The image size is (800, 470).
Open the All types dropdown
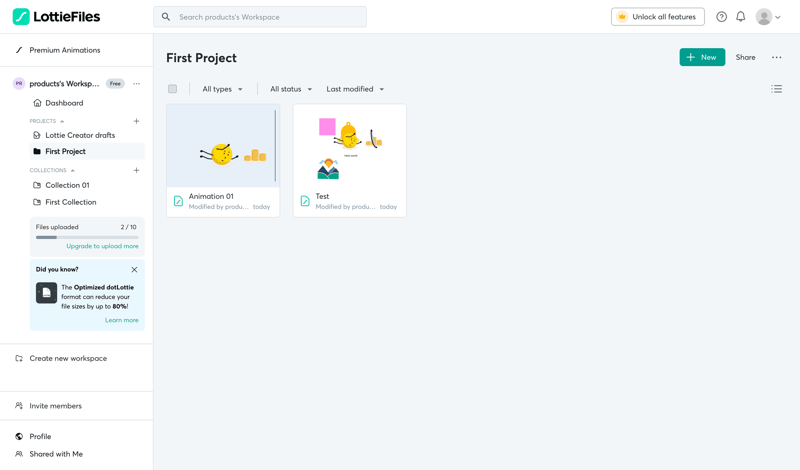pyautogui.click(x=222, y=89)
